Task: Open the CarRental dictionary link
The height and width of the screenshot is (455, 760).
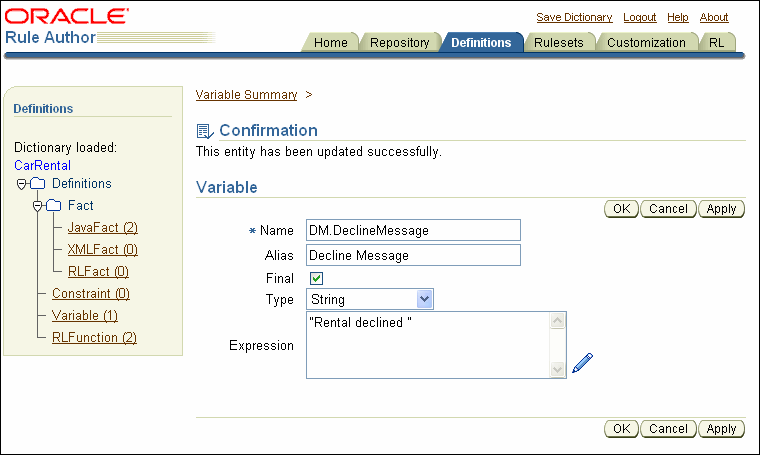Action: coord(43,165)
